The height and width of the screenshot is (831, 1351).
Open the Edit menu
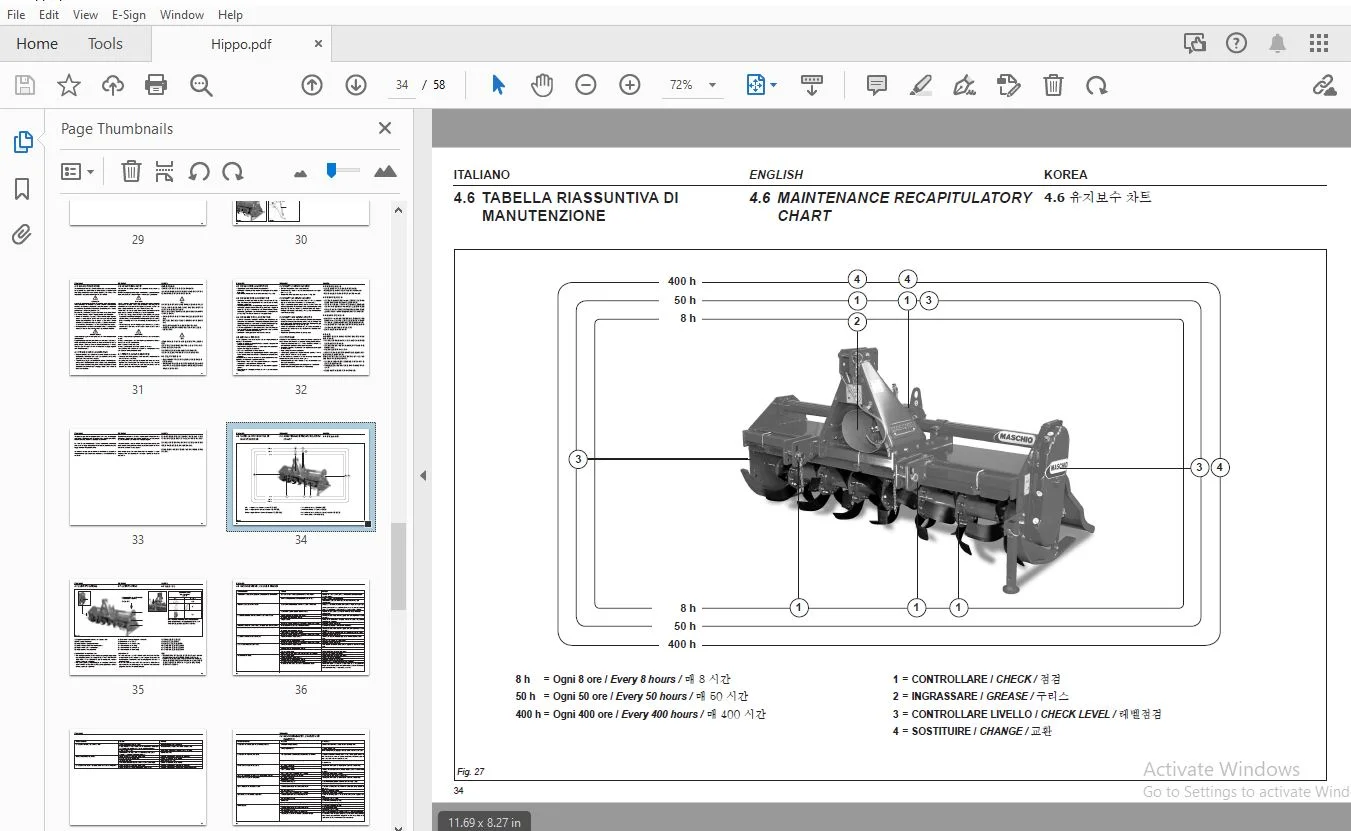click(x=48, y=14)
